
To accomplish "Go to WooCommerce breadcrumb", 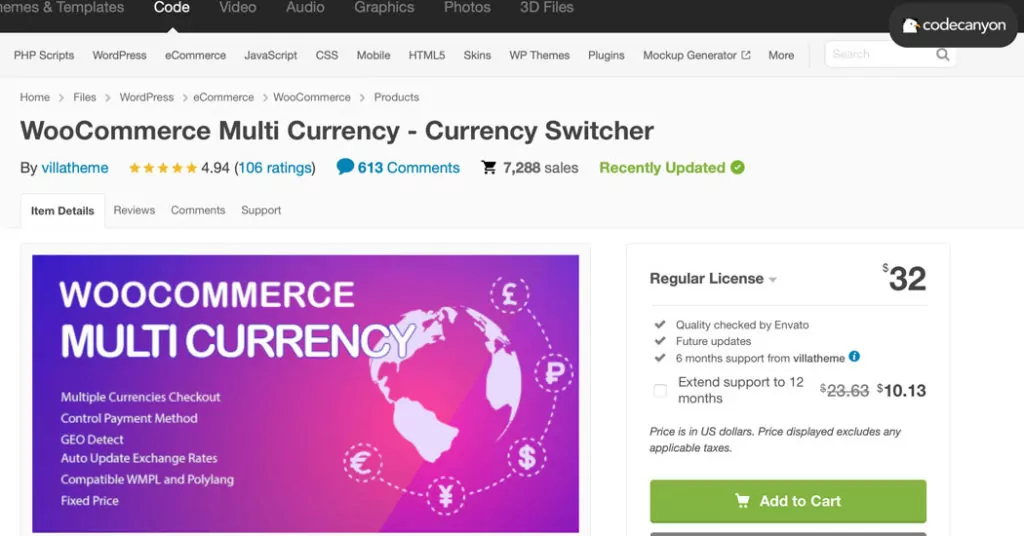I will pyautogui.click(x=312, y=97).
